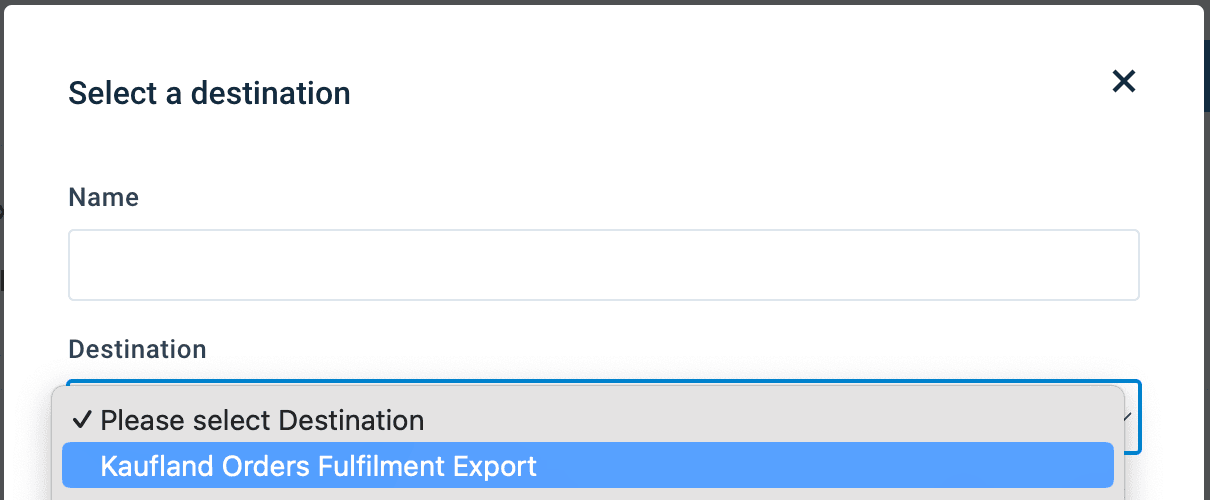Screen dimensions: 1210x500
Task: Click the Name field label
Action: [x=103, y=198]
